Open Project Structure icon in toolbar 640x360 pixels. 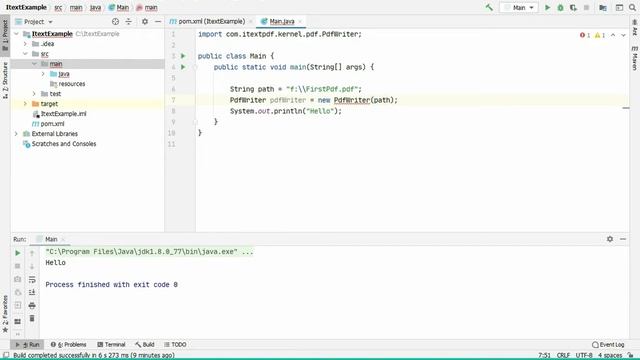(x=603, y=7)
